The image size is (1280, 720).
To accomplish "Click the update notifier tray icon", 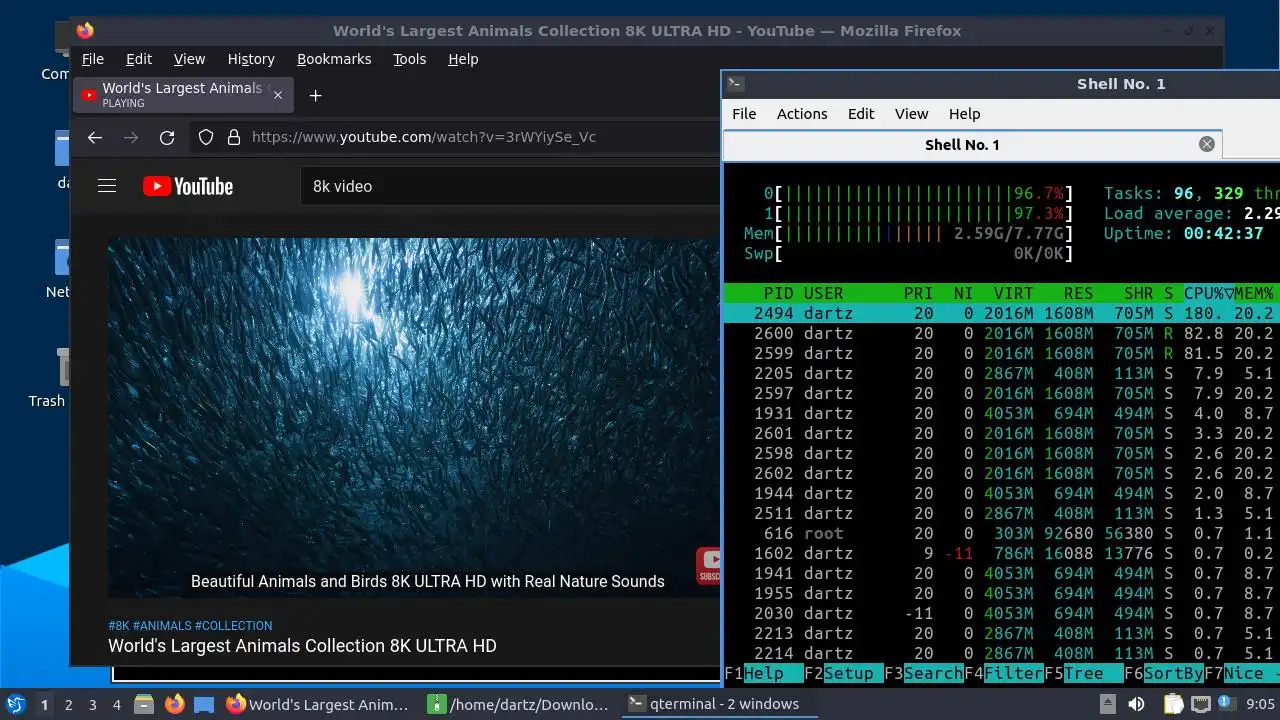I will (x=1225, y=704).
